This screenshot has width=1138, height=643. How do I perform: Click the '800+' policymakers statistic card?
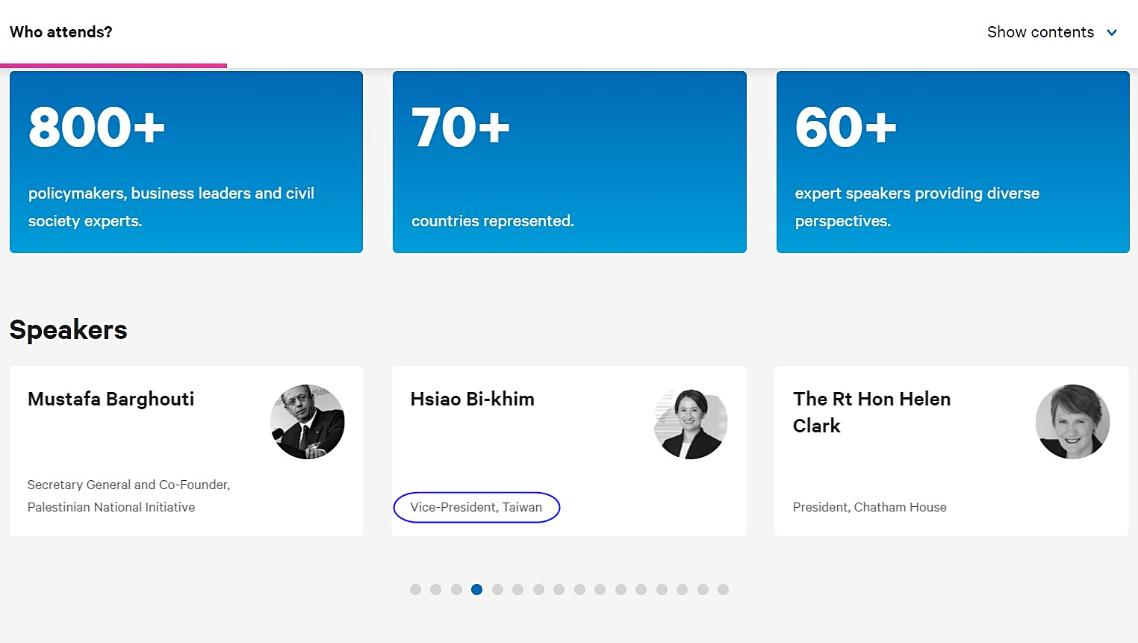point(186,161)
